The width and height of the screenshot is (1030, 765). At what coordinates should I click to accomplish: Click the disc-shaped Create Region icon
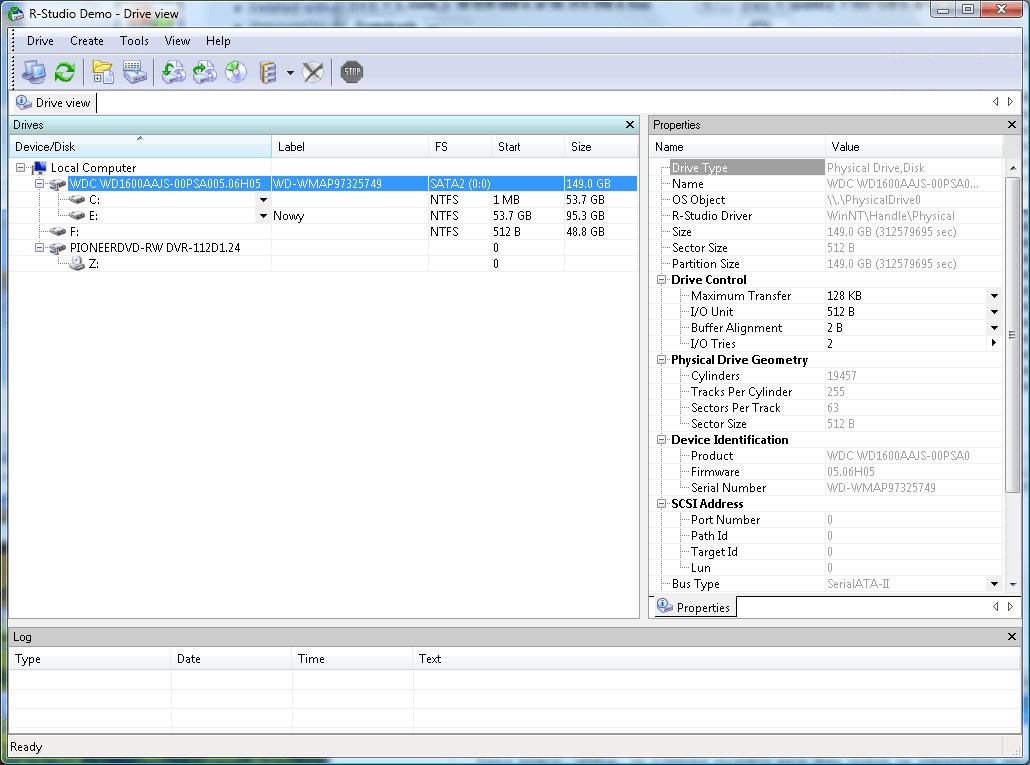tap(236, 72)
